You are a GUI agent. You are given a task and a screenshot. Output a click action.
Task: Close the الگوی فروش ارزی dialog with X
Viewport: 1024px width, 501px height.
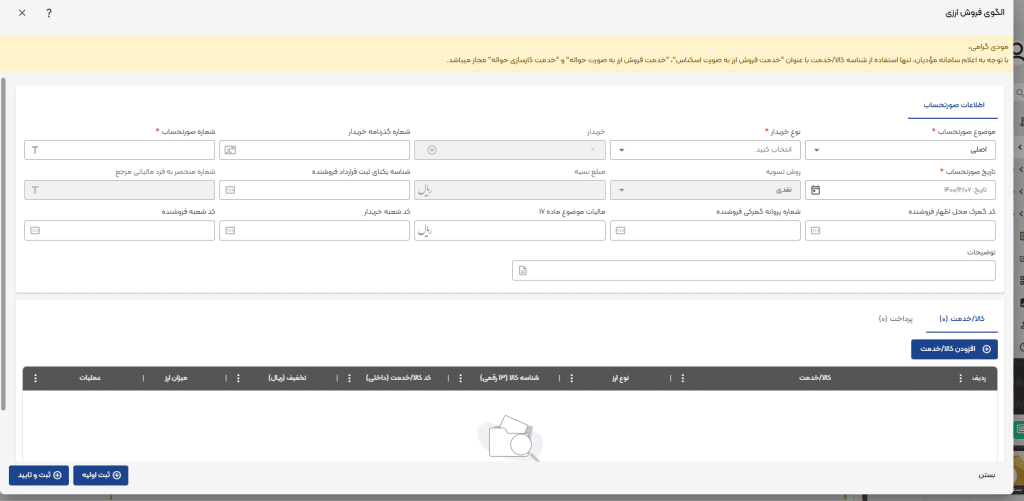point(22,14)
